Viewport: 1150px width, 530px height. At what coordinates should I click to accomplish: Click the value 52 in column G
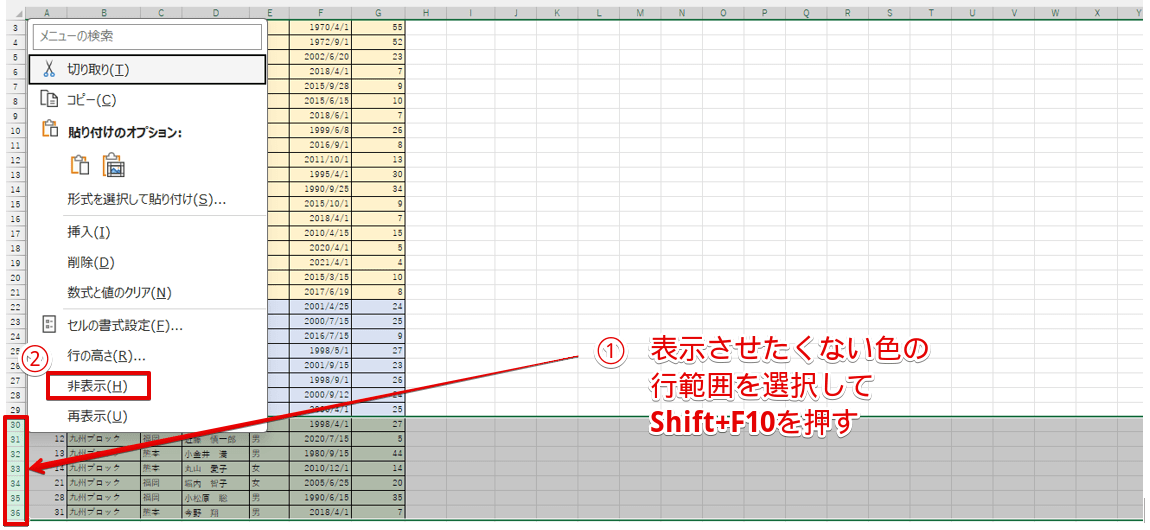[x=378, y=42]
